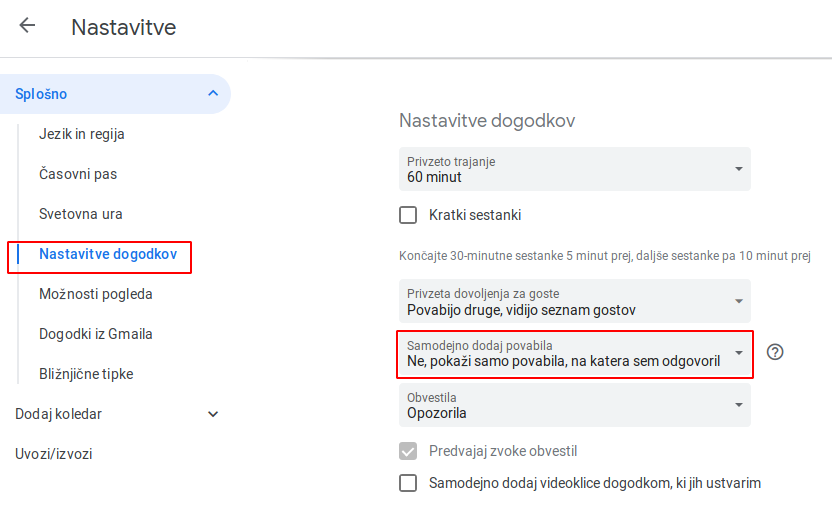The image size is (832, 510).
Task: Toggle Predvajaj zvoke obvestil checkbox
Action: point(408,451)
